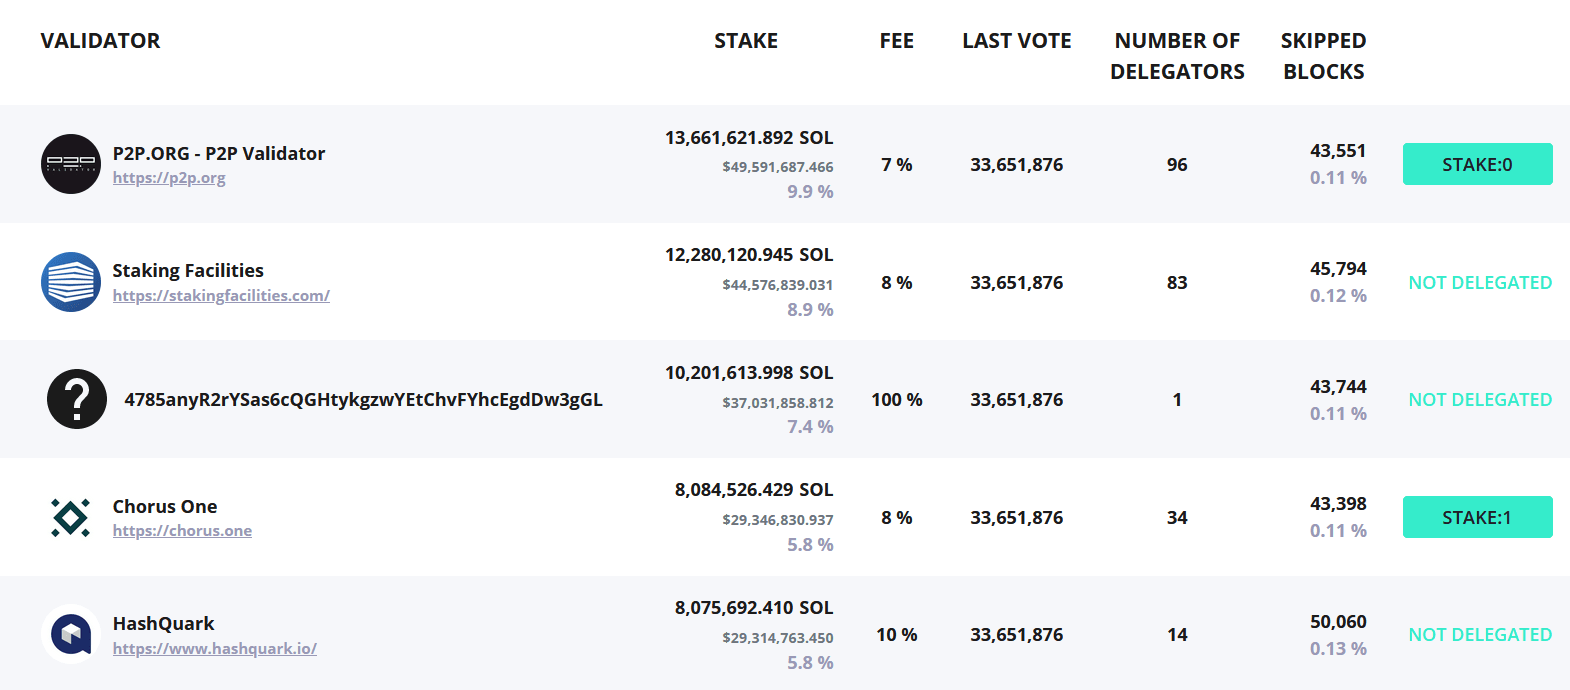Open the https://p2p.org link
This screenshot has height=690, width=1570.
click(169, 178)
